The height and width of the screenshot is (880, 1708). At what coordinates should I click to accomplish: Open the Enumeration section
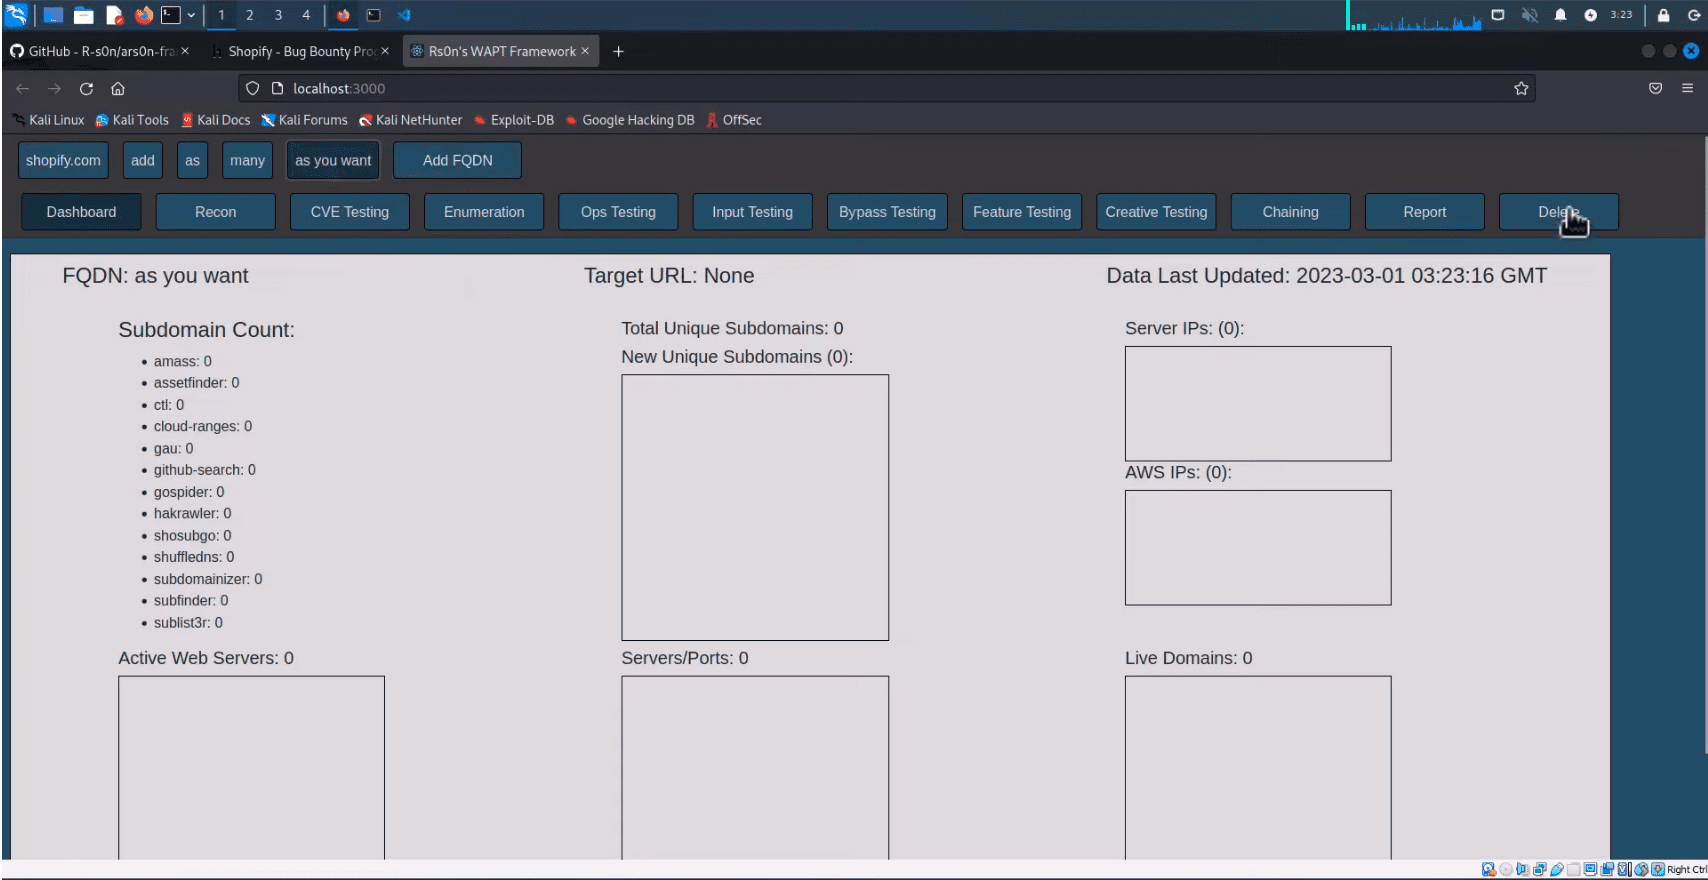(x=484, y=212)
